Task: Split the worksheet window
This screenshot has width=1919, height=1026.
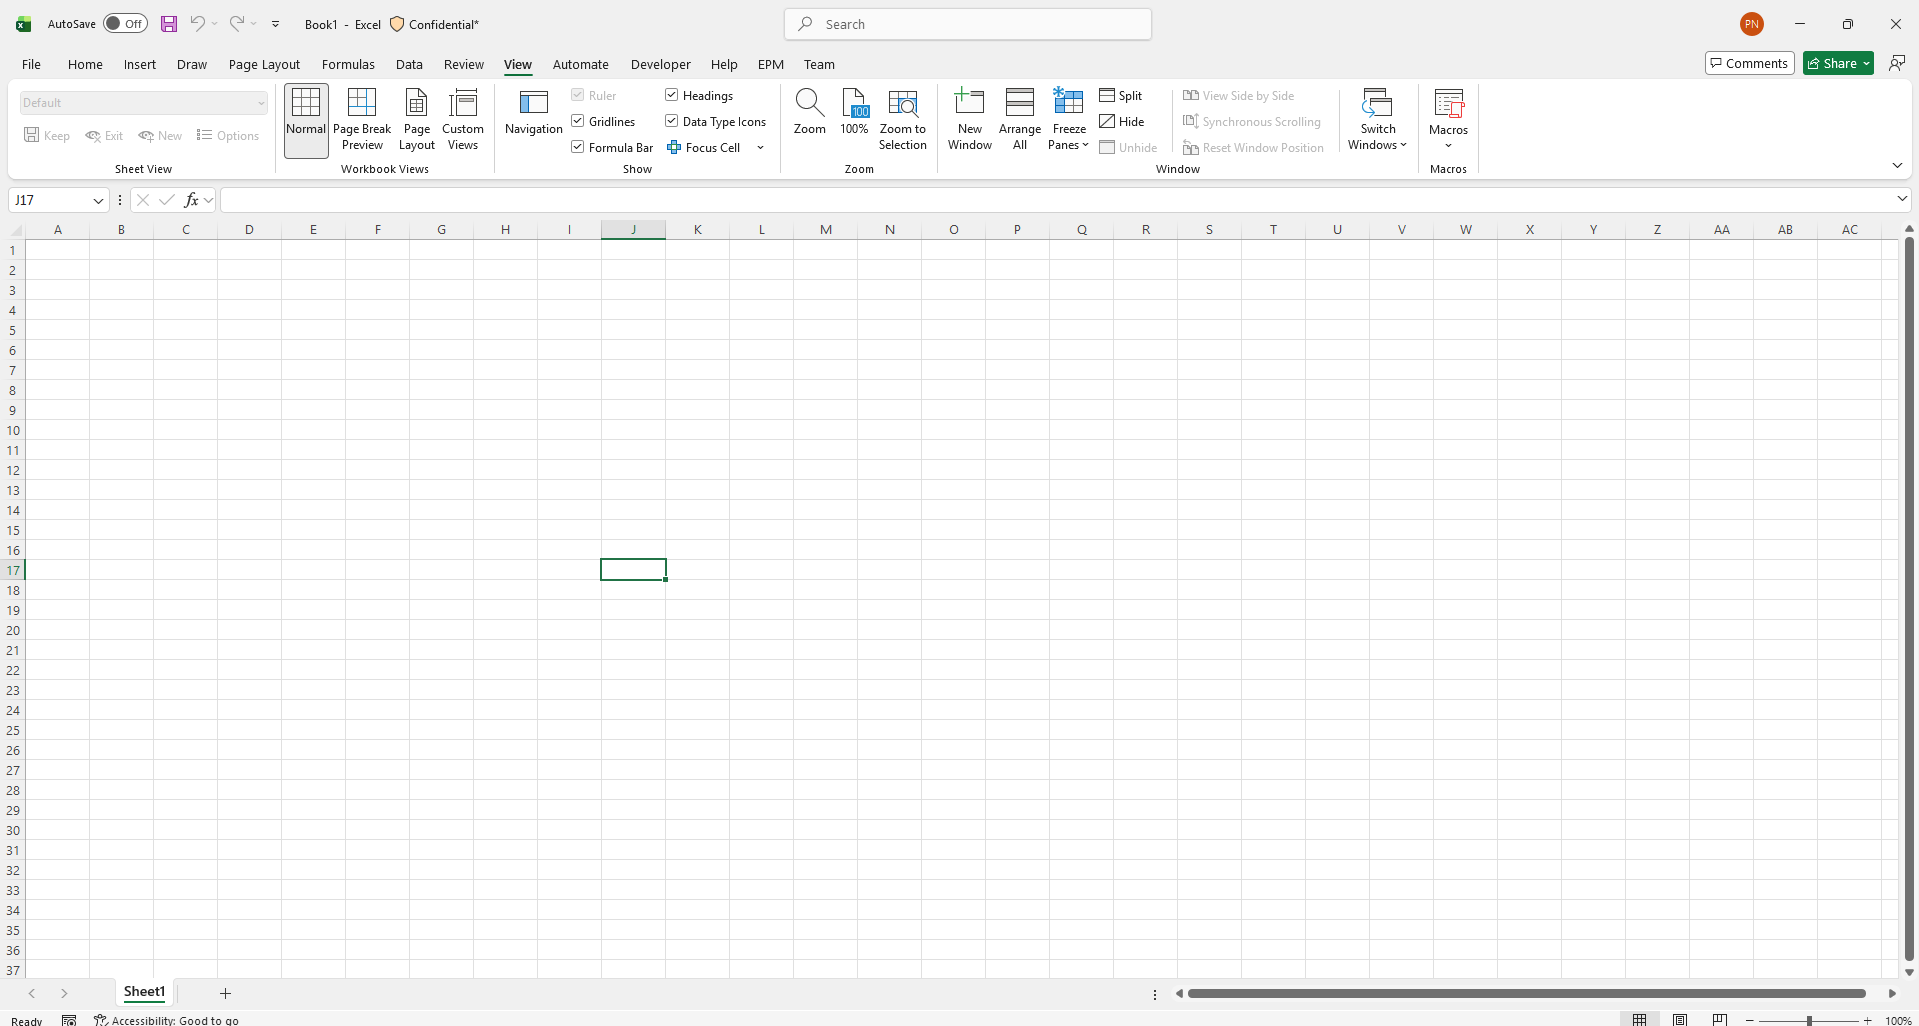Action: [1121, 95]
